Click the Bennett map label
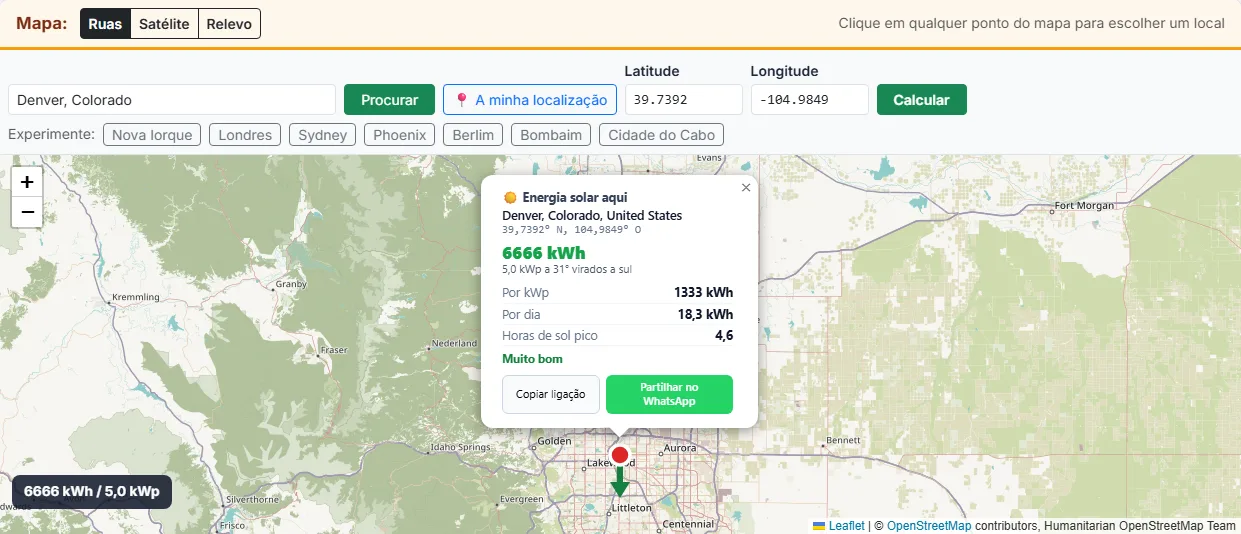The image size is (1241, 534). point(844,440)
